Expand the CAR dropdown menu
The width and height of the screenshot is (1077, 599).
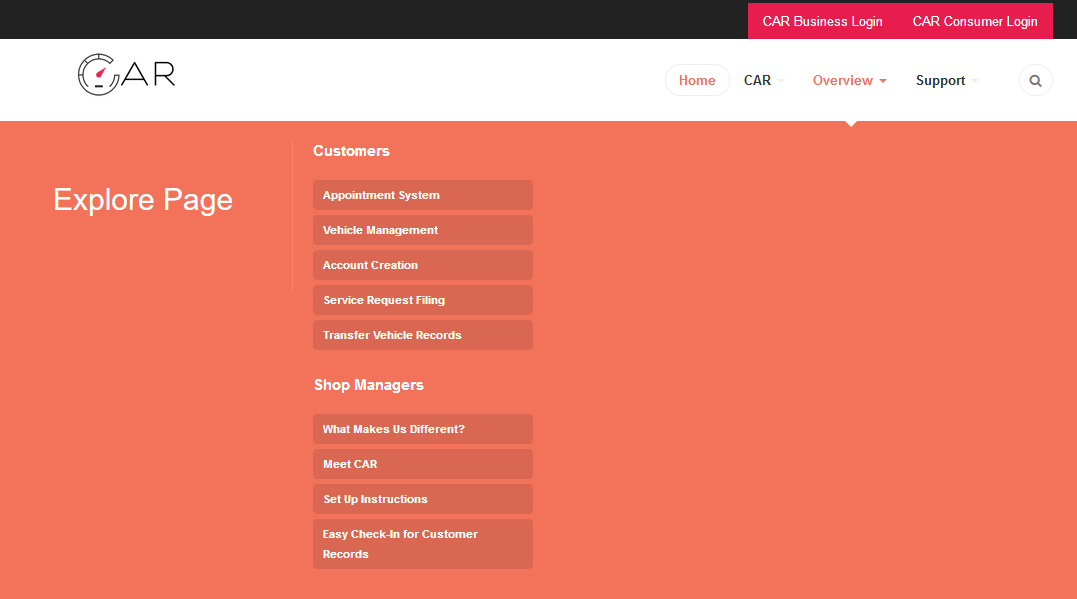[x=764, y=80]
